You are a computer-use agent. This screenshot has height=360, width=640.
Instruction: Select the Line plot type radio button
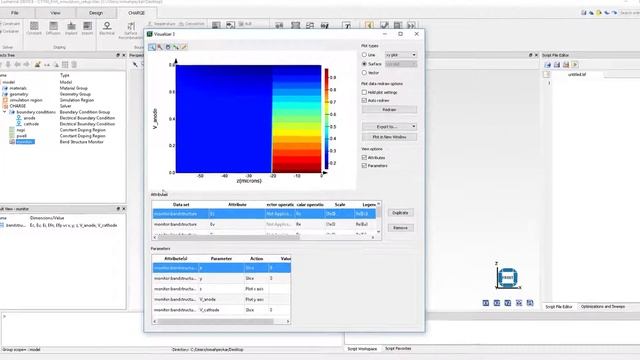tap(364, 55)
